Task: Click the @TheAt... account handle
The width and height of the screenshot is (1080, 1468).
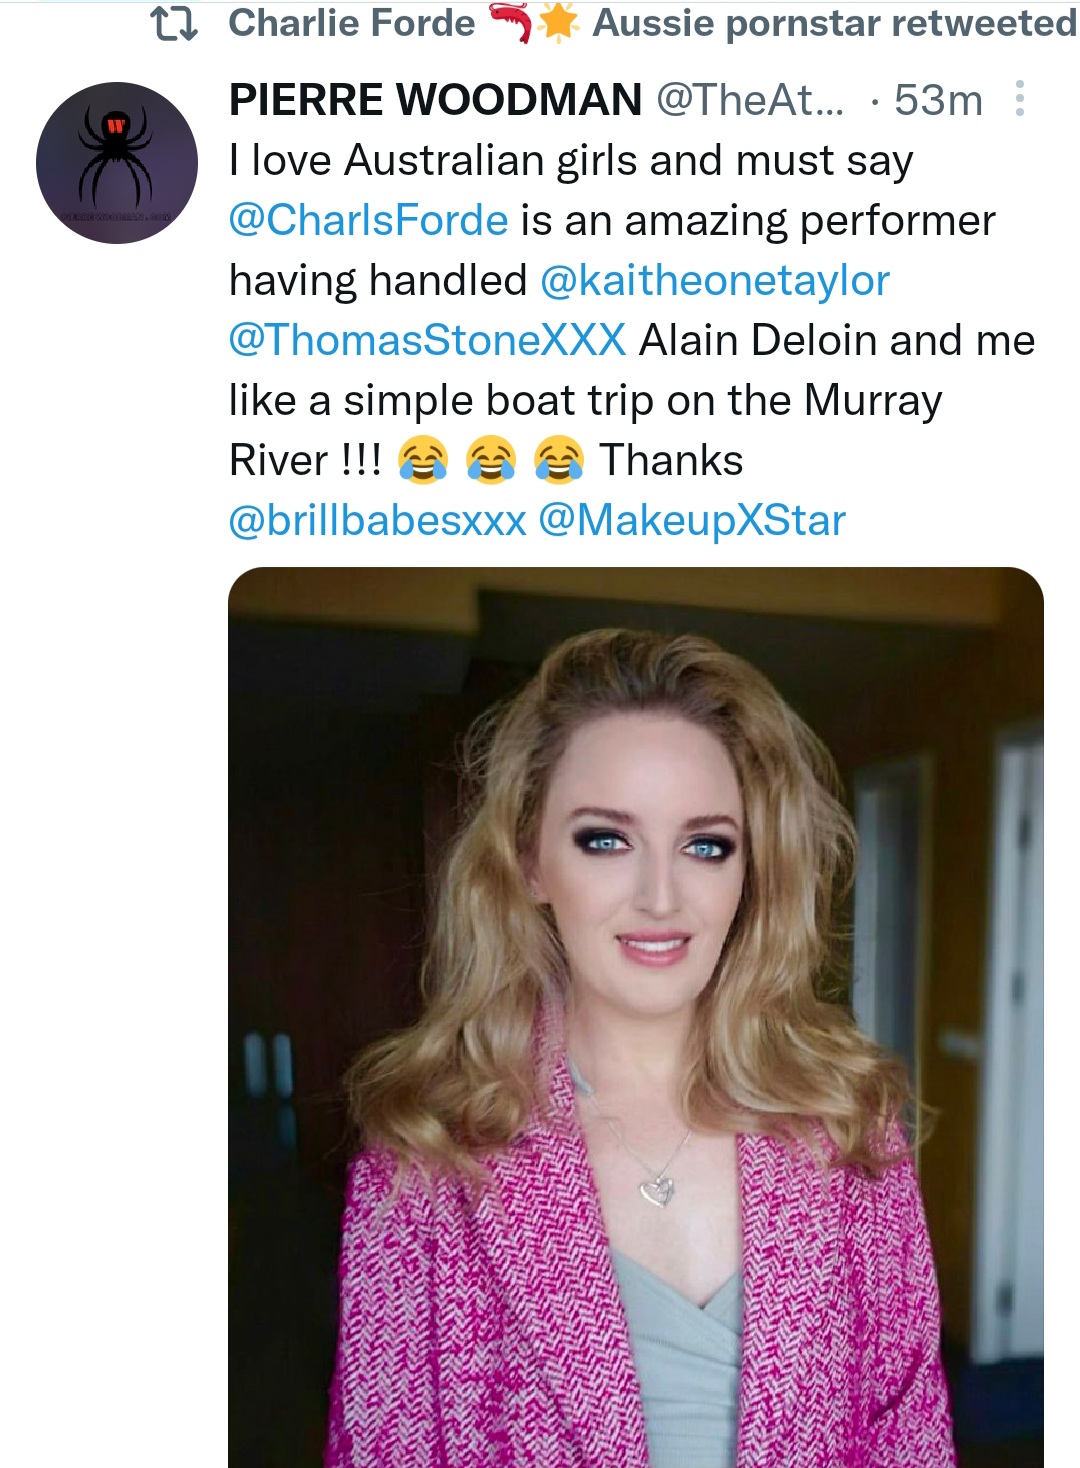Action: (750, 100)
